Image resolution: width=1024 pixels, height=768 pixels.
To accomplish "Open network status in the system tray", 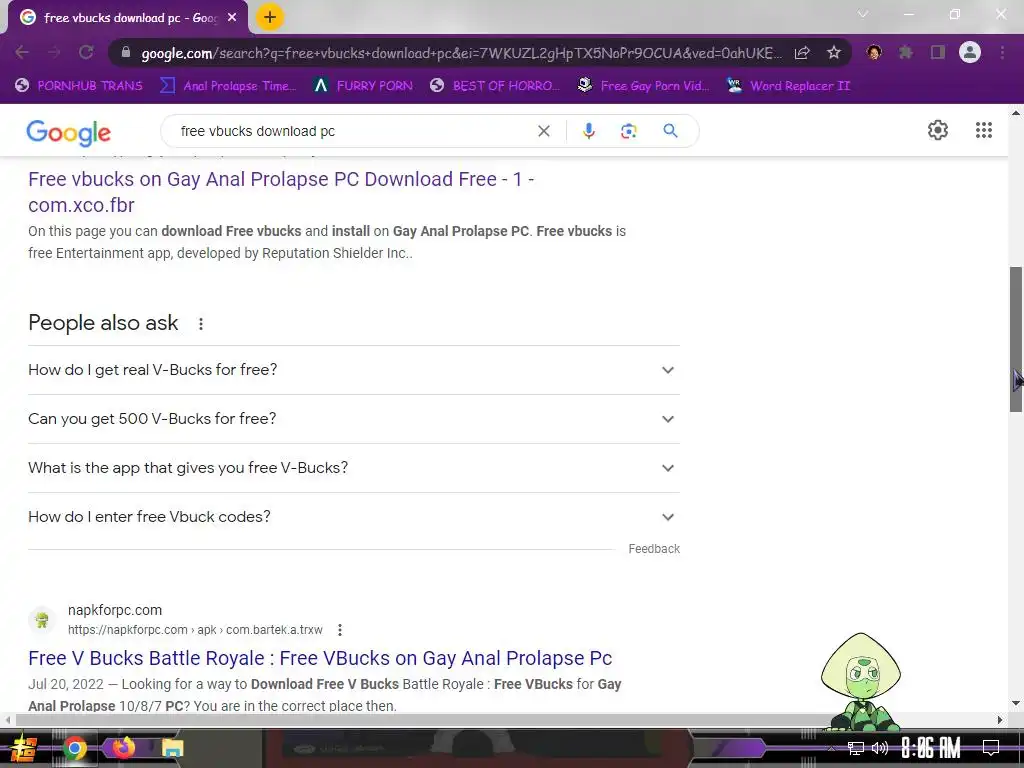I will point(855,748).
